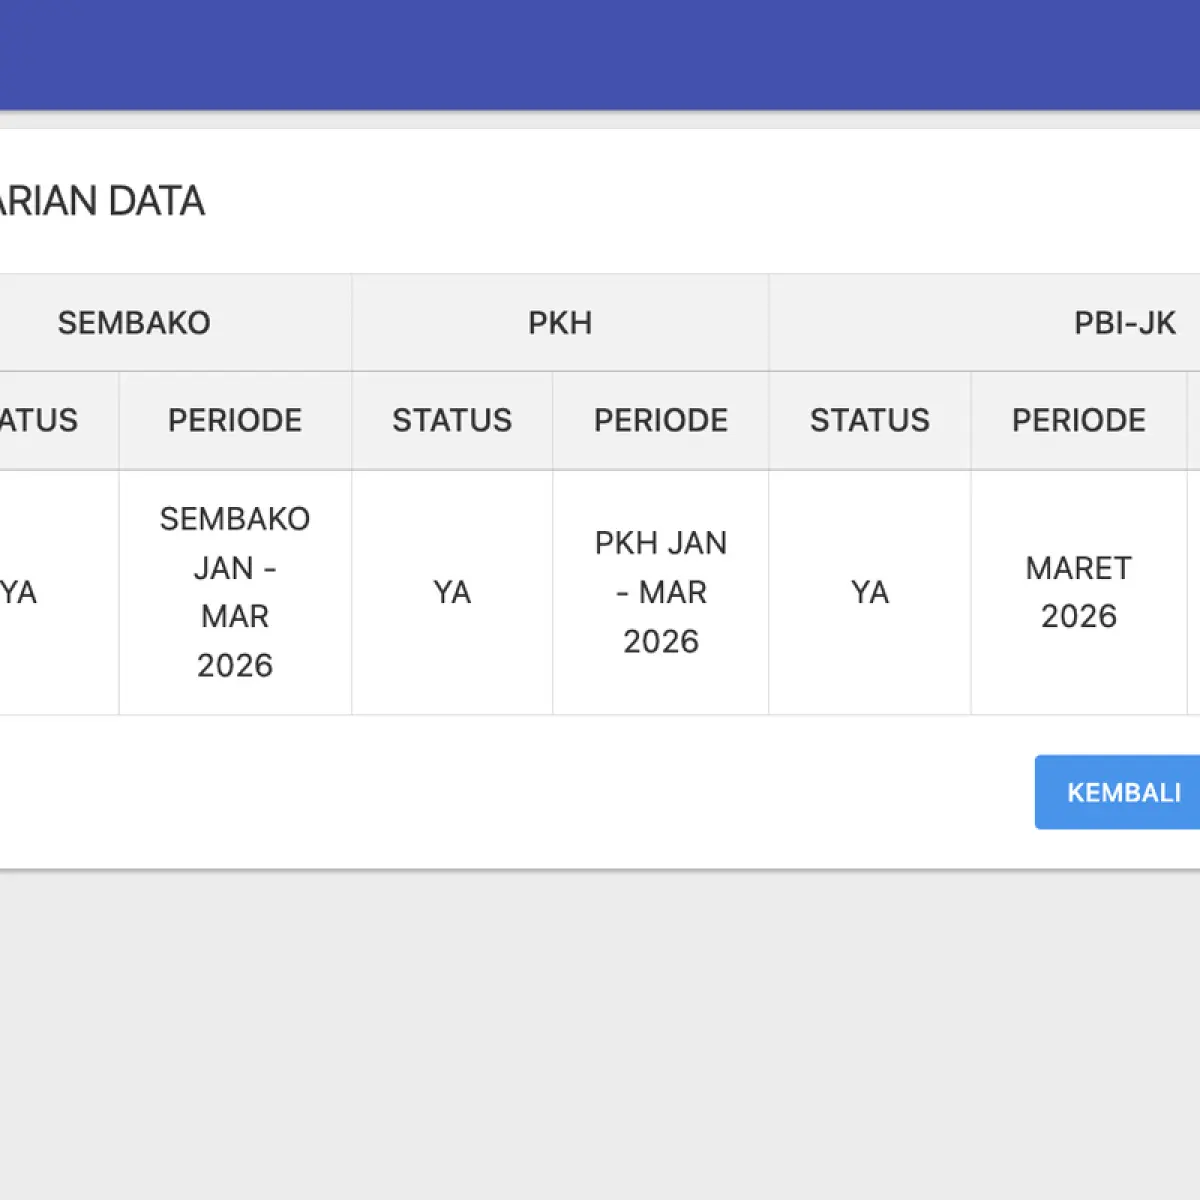Click the partially visible STATUS header under SEMBAKO
1200x1200 pixels.
click(59, 420)
